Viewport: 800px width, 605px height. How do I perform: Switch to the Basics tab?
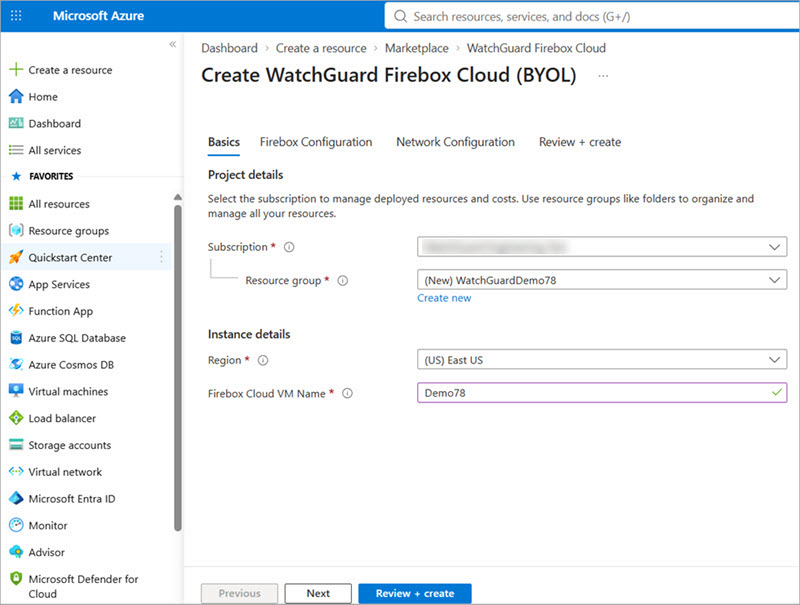point(223,142)
